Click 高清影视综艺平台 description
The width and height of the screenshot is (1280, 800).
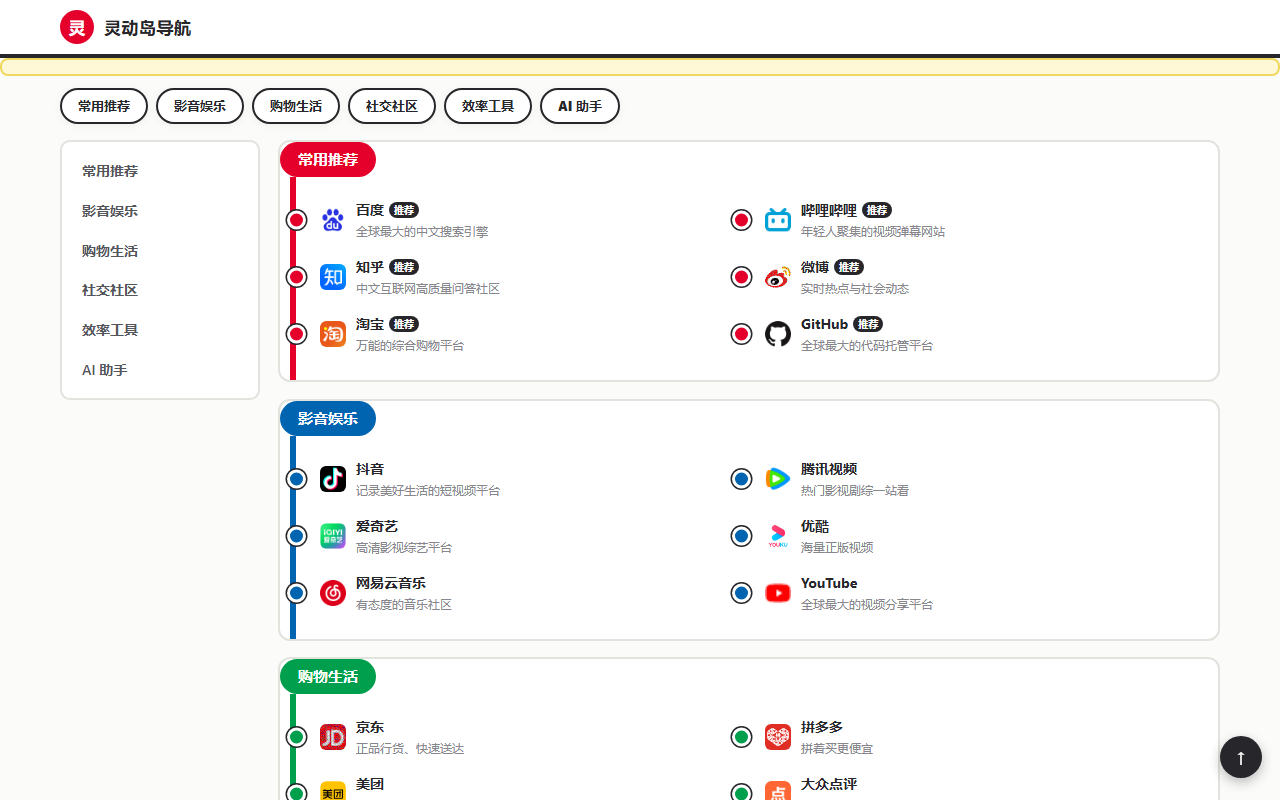(x=404, y=548)
